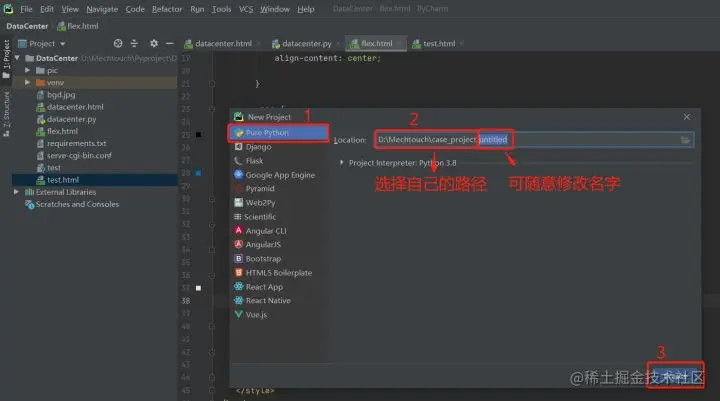Select datacenter.py in the project tree
Image resolution: width=720 pixels, height=401 pixels.
71,119
